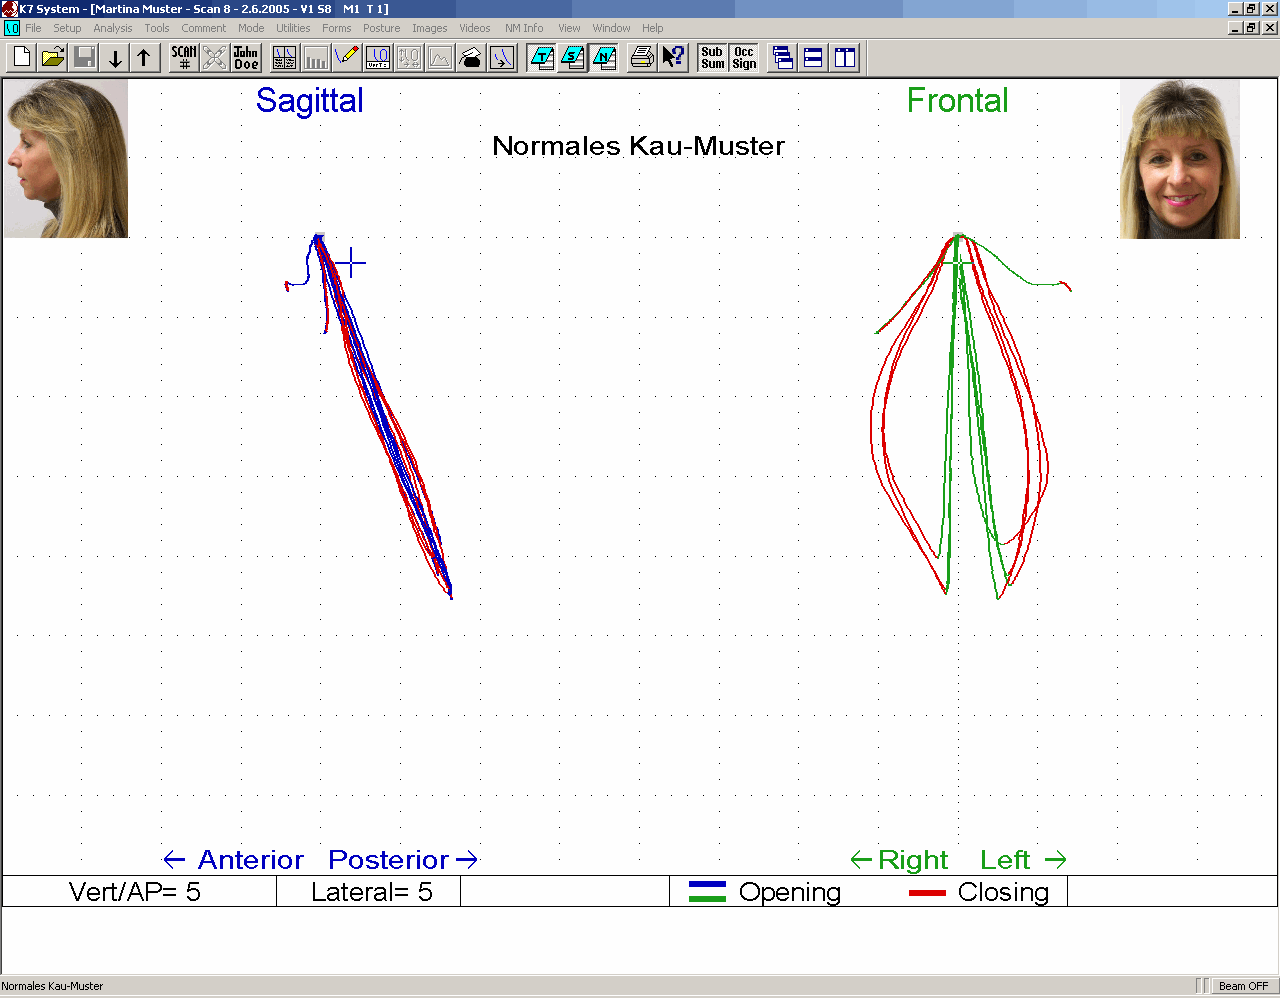Open the NM Info menu
Screen dimensions: 1280x998
tap(524, 28)
